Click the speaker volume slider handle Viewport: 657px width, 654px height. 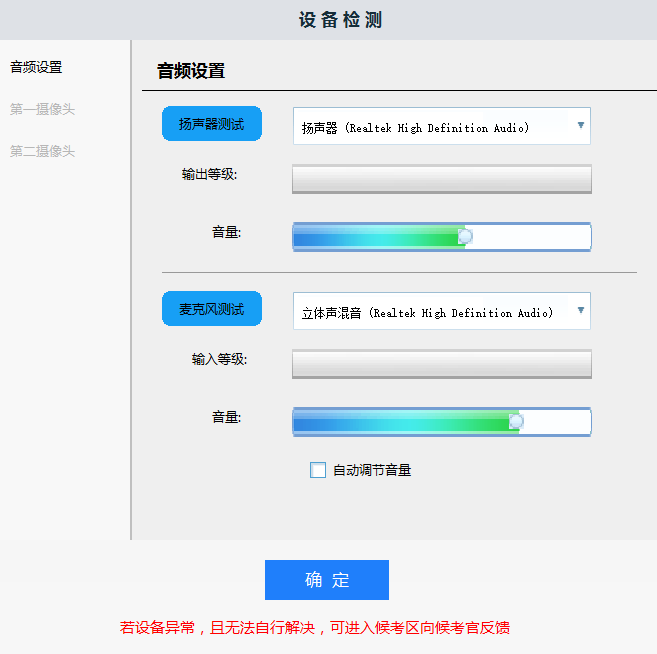465,236
